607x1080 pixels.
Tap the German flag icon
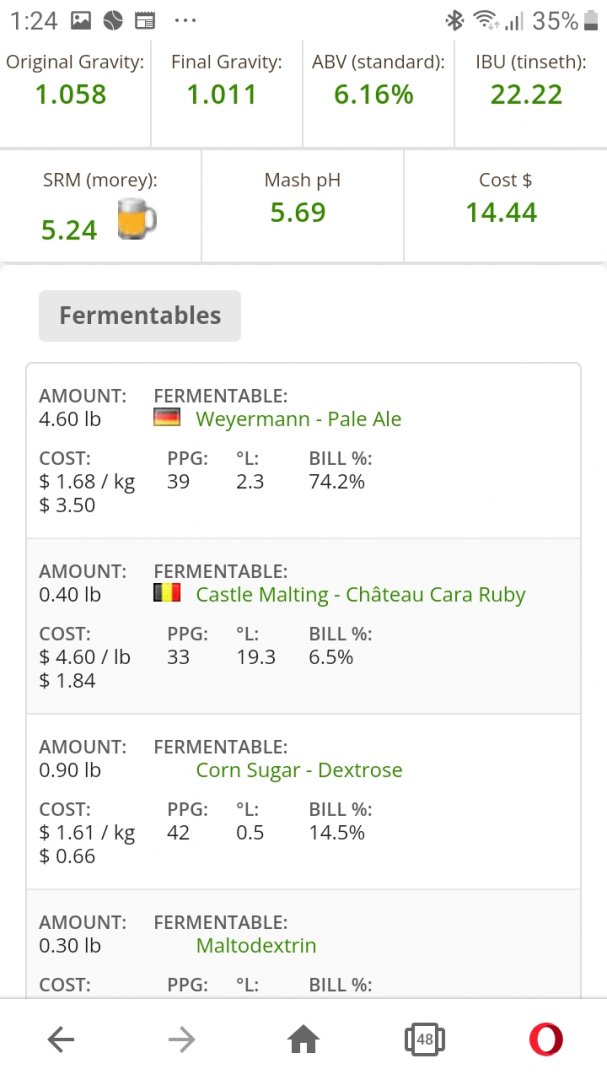click(x=167, y=417)
